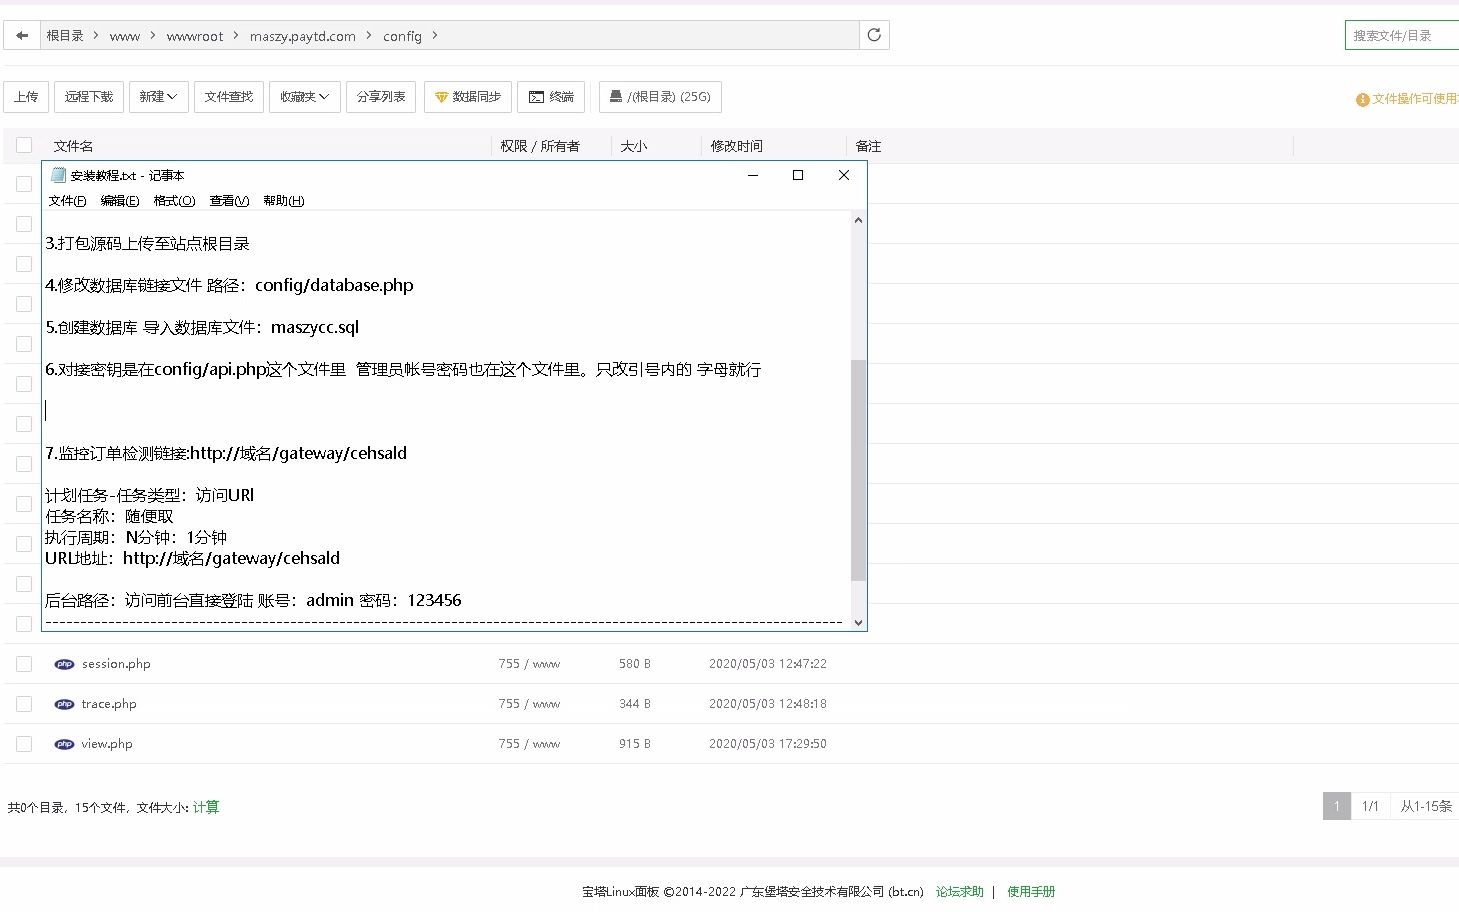Image resolution: width=1459 pixels, height=912 pixels.
Task: Open the 文件(F) menu in Notepad
Action: pyautogui.click(x=67, y=201)
